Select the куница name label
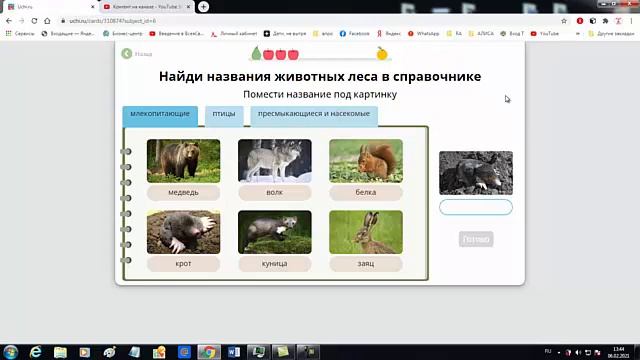 [275, 264]
